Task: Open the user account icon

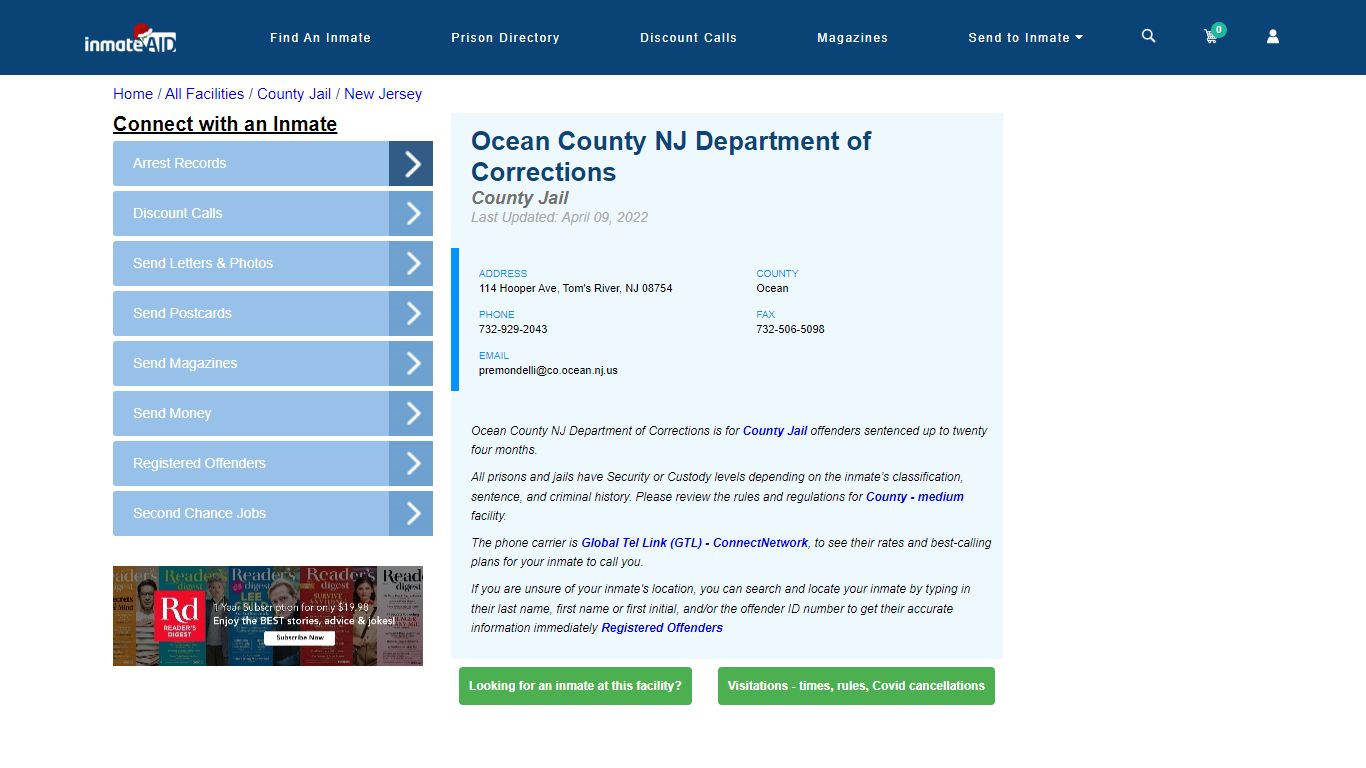Action: pos(1273,36)
